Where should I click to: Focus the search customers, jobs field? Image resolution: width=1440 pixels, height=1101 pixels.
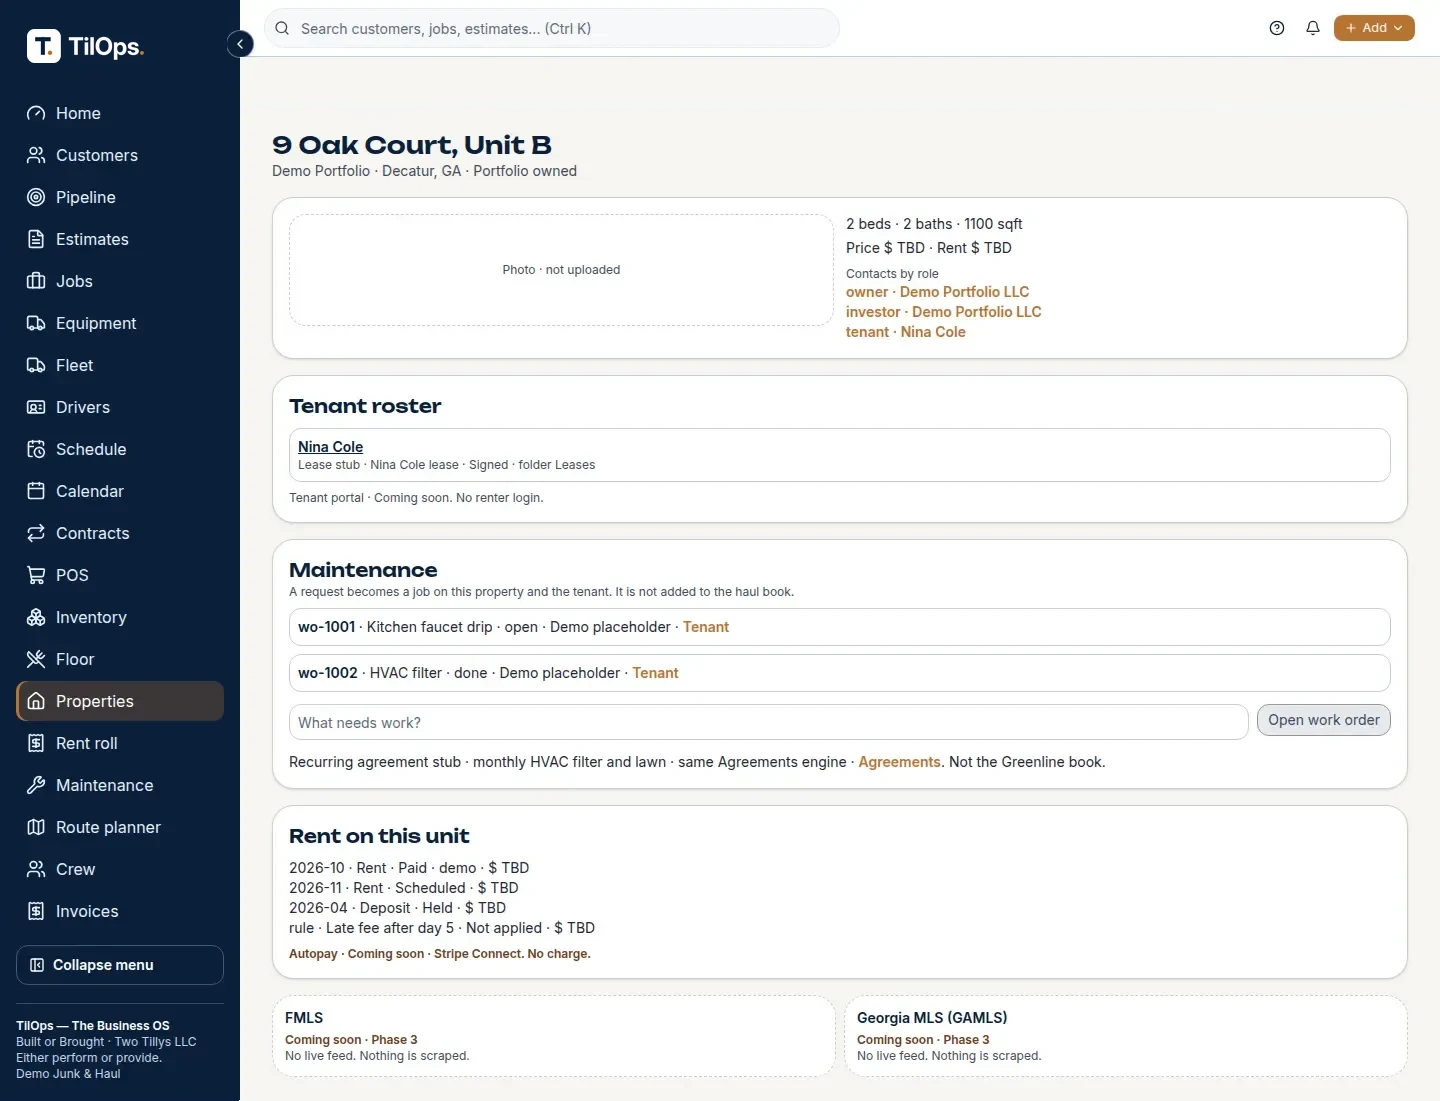click(552, 28)
